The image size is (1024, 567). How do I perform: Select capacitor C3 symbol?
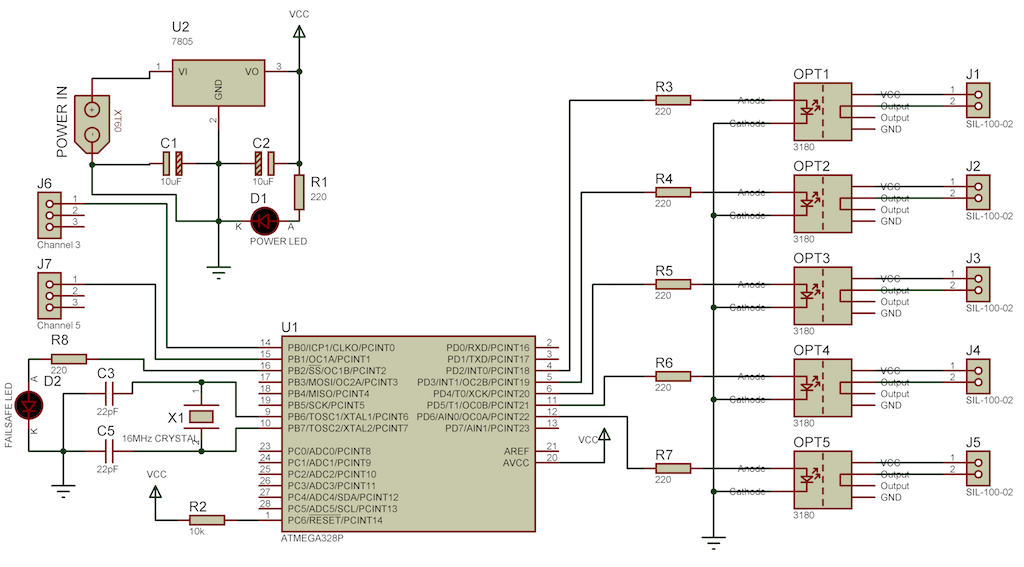coord(109,393)
